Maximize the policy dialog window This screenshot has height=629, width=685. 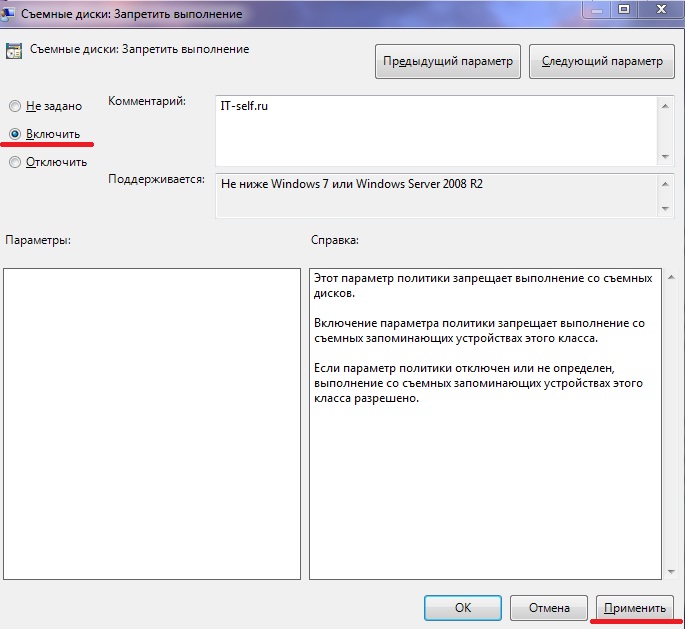tap(624, 9)
